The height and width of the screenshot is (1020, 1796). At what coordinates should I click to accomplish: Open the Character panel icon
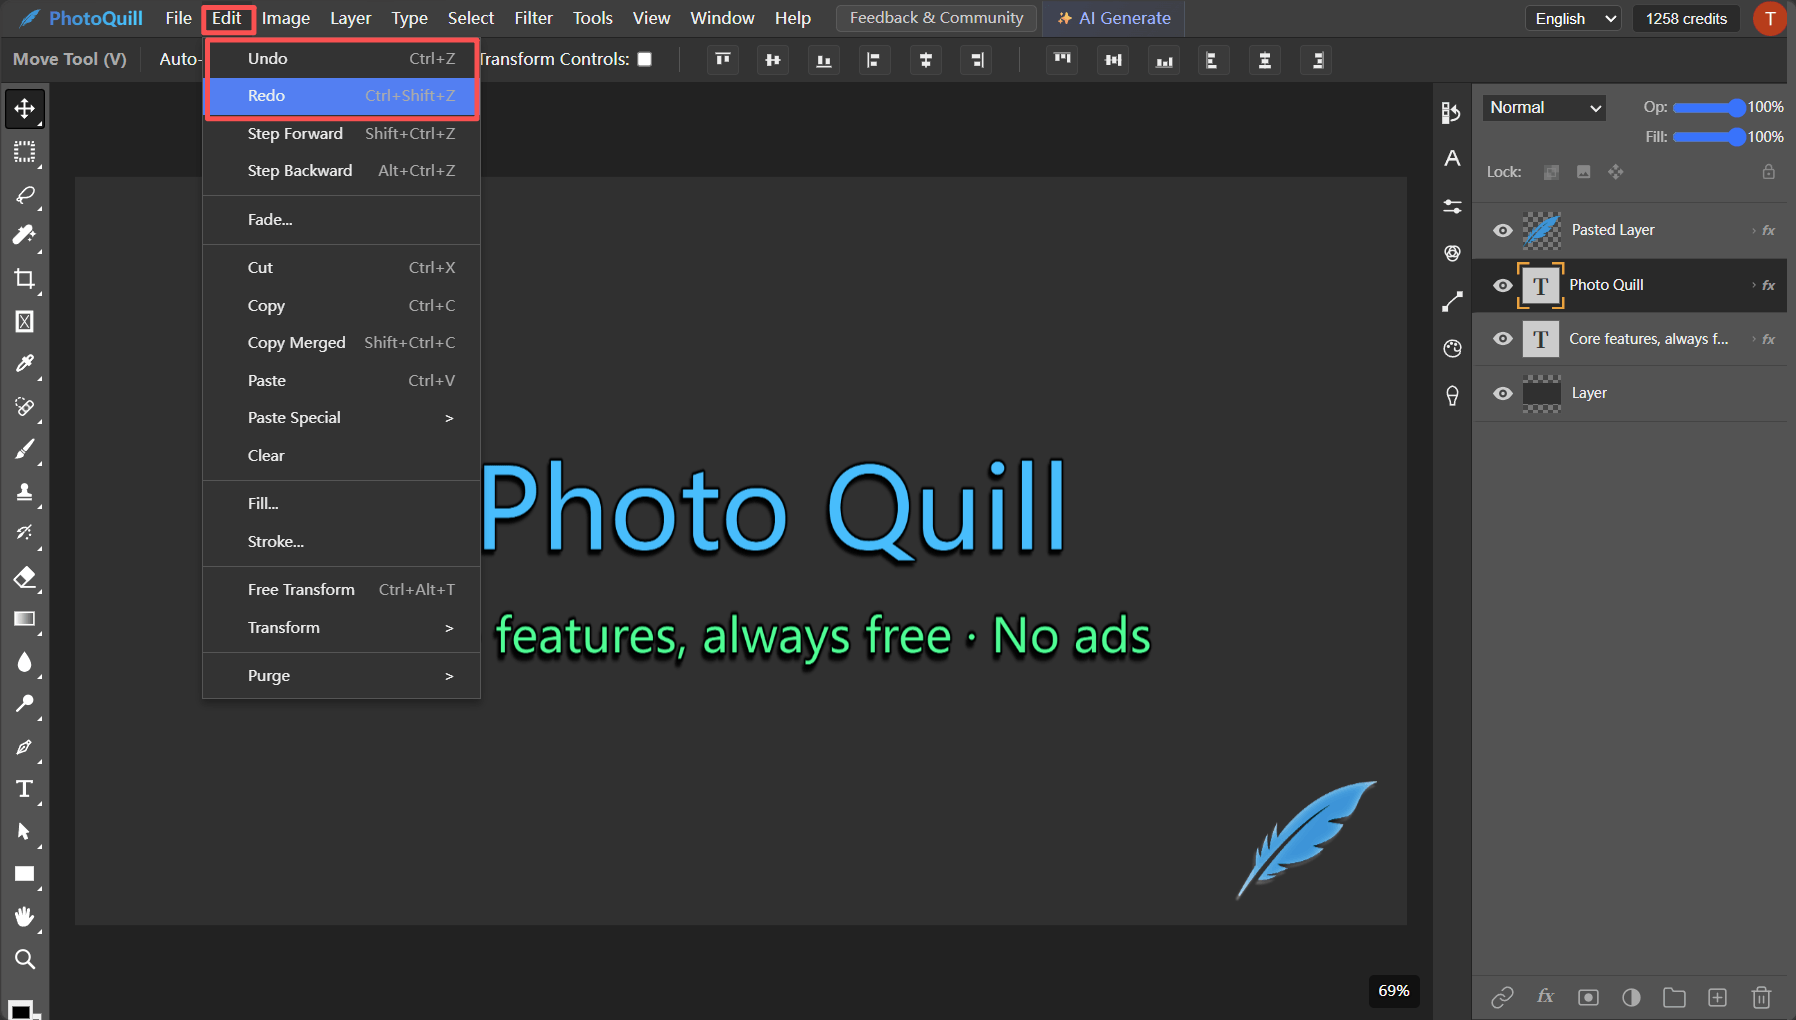click(1452, 158)
